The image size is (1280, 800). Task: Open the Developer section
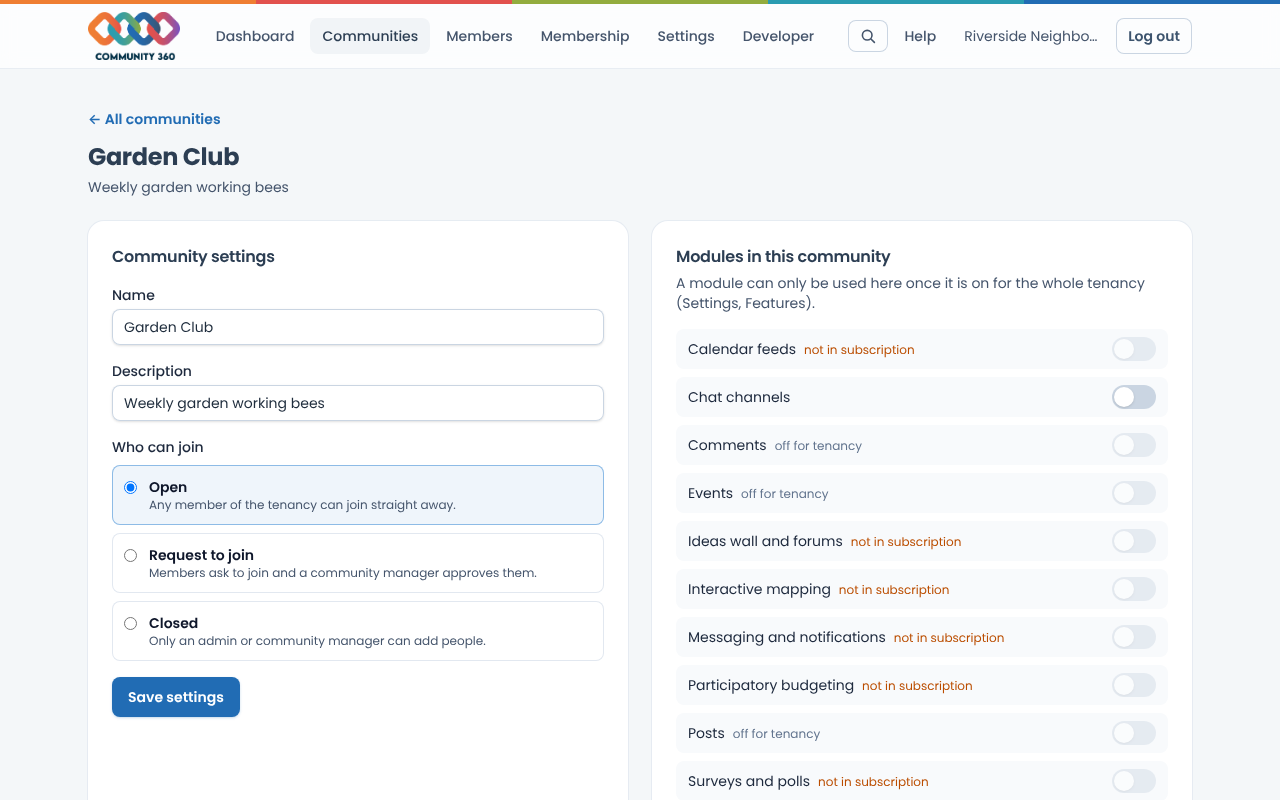(778, 36)
